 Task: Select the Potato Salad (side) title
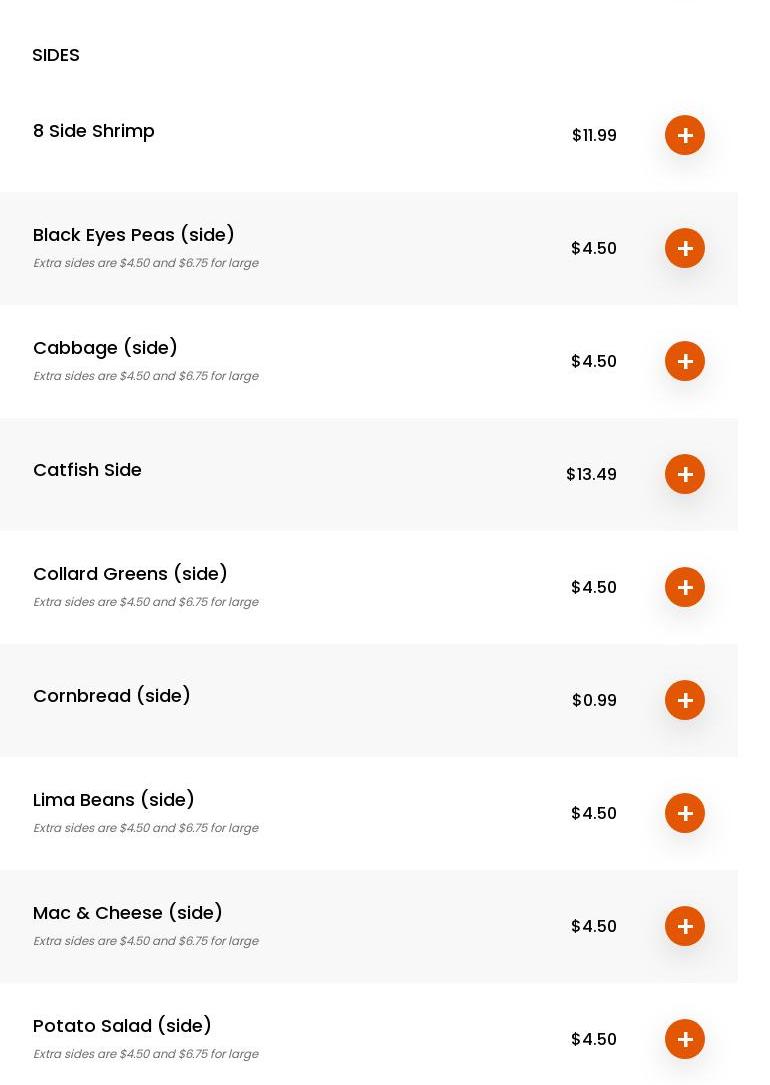pos(122,1026)
